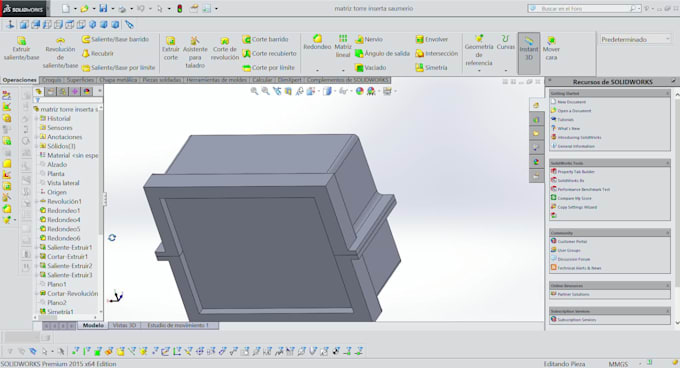Click the Rebuild traffic light icon
The width and height of the screenshot is (680, 368).
coord(180,9)
